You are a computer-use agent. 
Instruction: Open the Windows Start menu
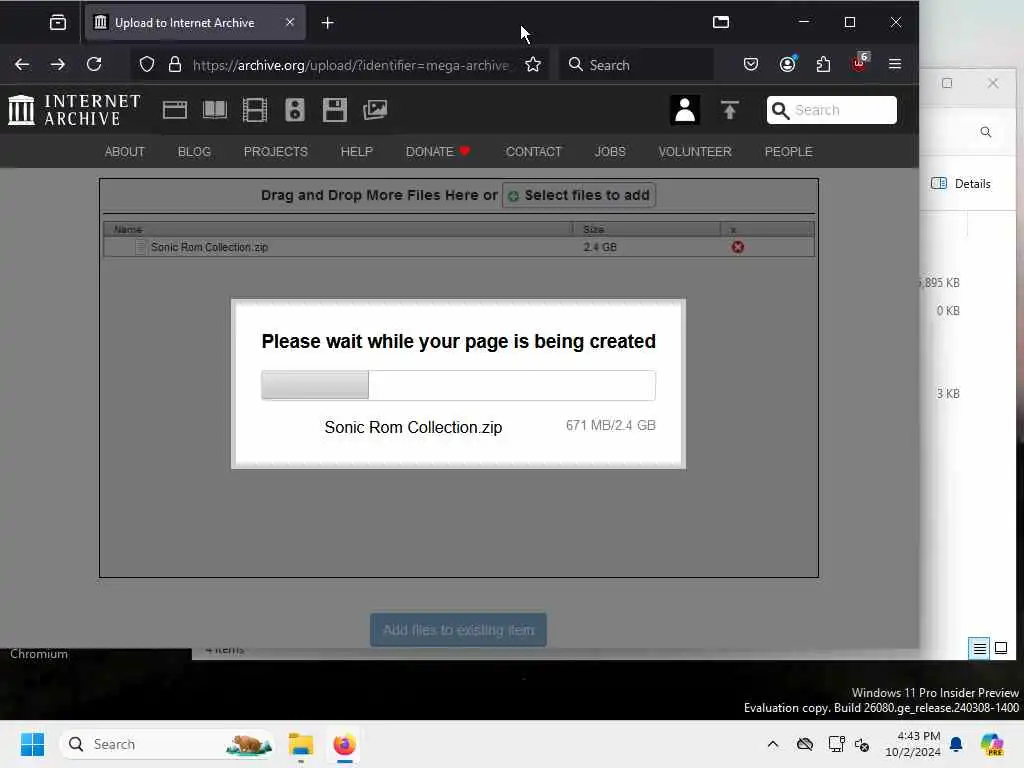pyautogui.click(x=32, y=744)
